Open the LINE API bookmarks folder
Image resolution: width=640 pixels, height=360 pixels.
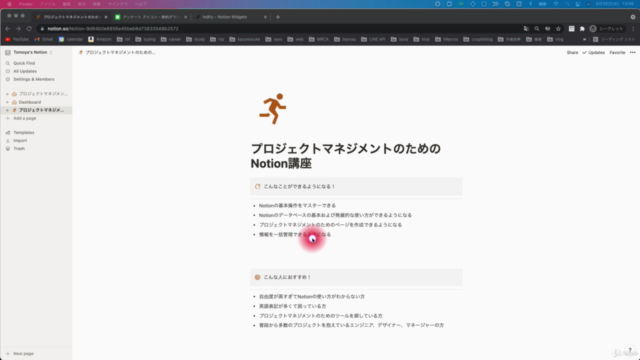[373, 39]
